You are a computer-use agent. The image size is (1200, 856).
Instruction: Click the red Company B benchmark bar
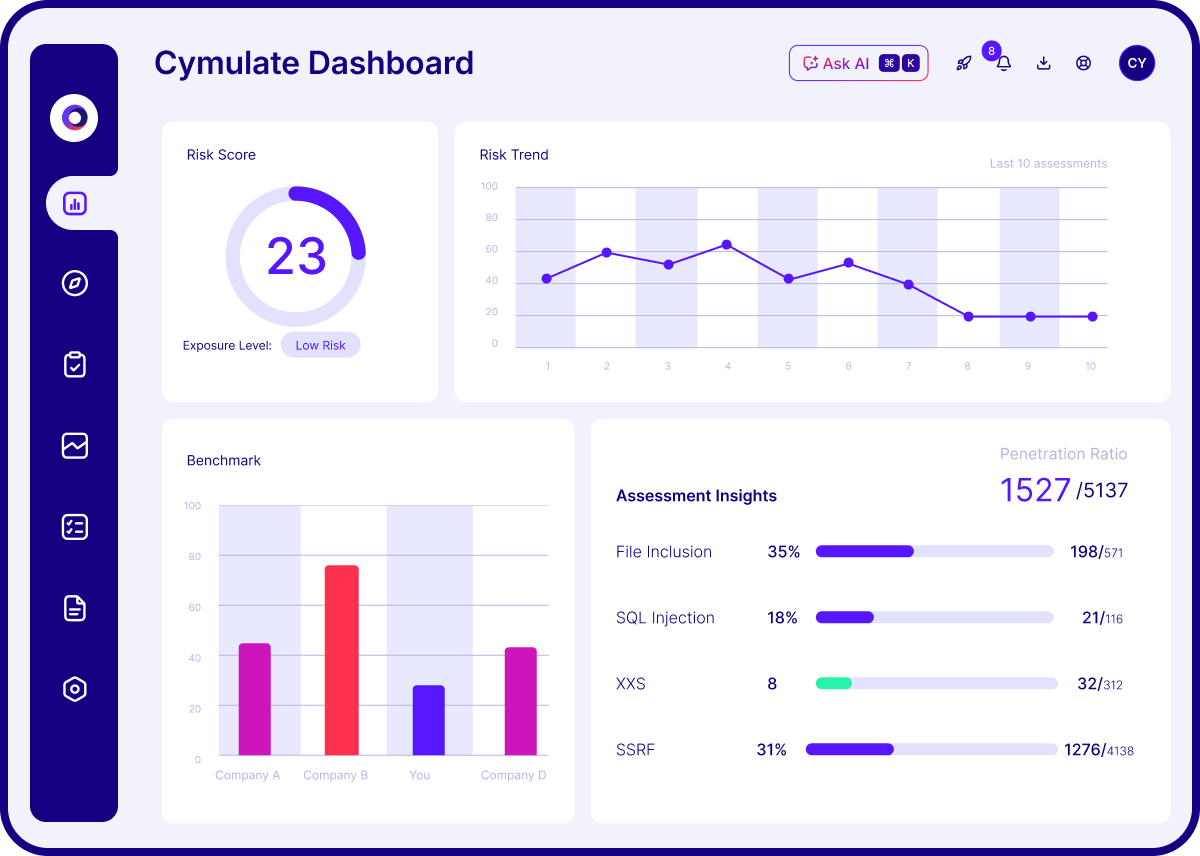coord(342,660)
